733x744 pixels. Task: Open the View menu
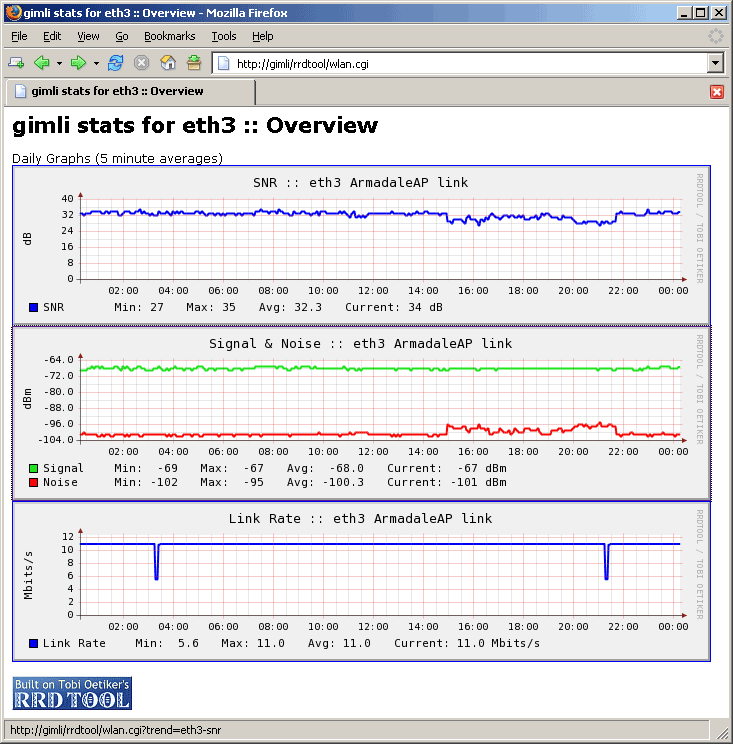pos(88,36)
